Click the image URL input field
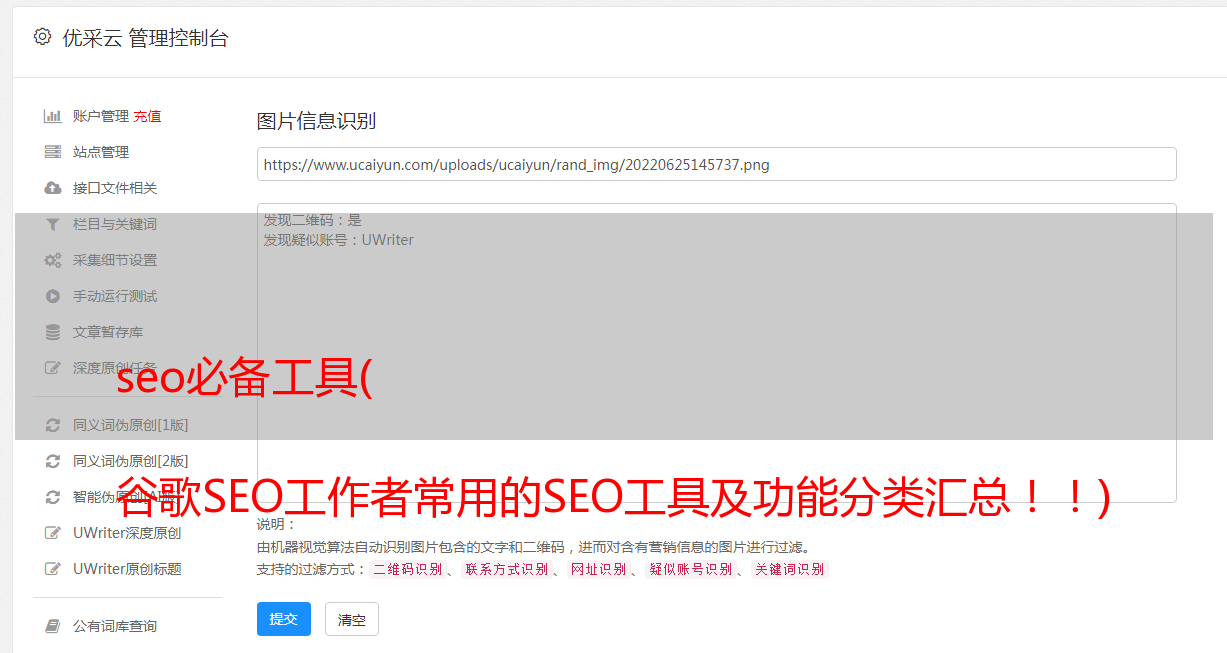This screenshot has height=653, width=1227. 716,164
